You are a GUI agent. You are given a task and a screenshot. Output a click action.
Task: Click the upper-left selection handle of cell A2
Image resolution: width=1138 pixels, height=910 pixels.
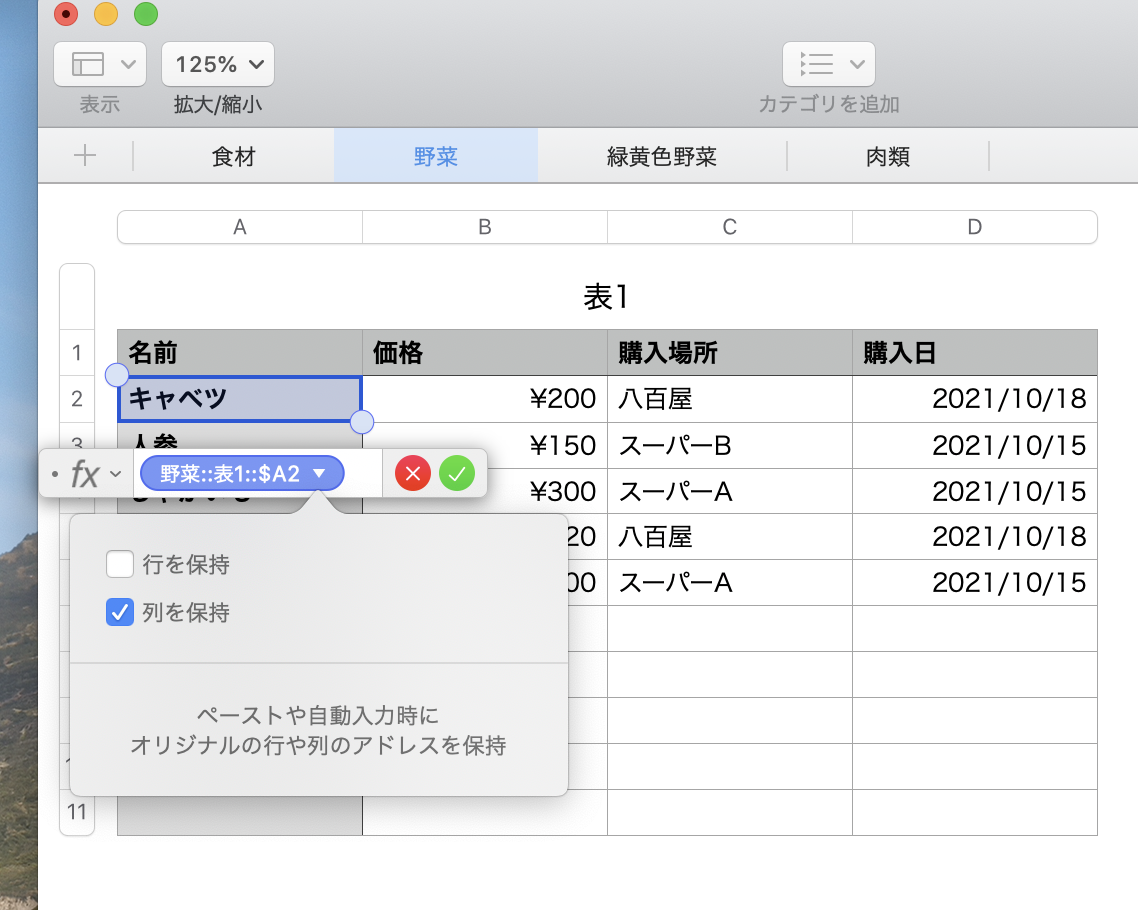coord(117,375)
